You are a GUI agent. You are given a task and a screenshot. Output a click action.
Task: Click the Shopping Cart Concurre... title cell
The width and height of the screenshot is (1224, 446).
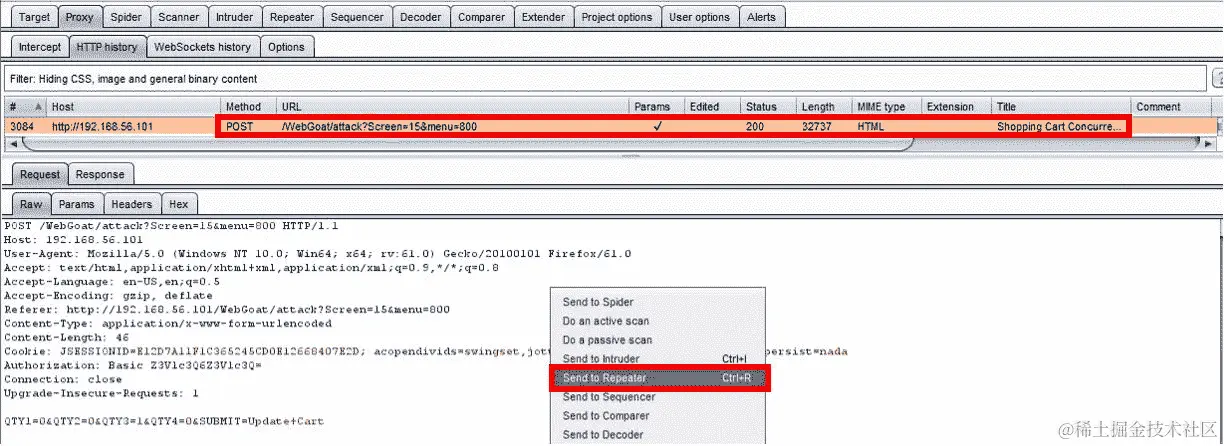coord(1059,127)
